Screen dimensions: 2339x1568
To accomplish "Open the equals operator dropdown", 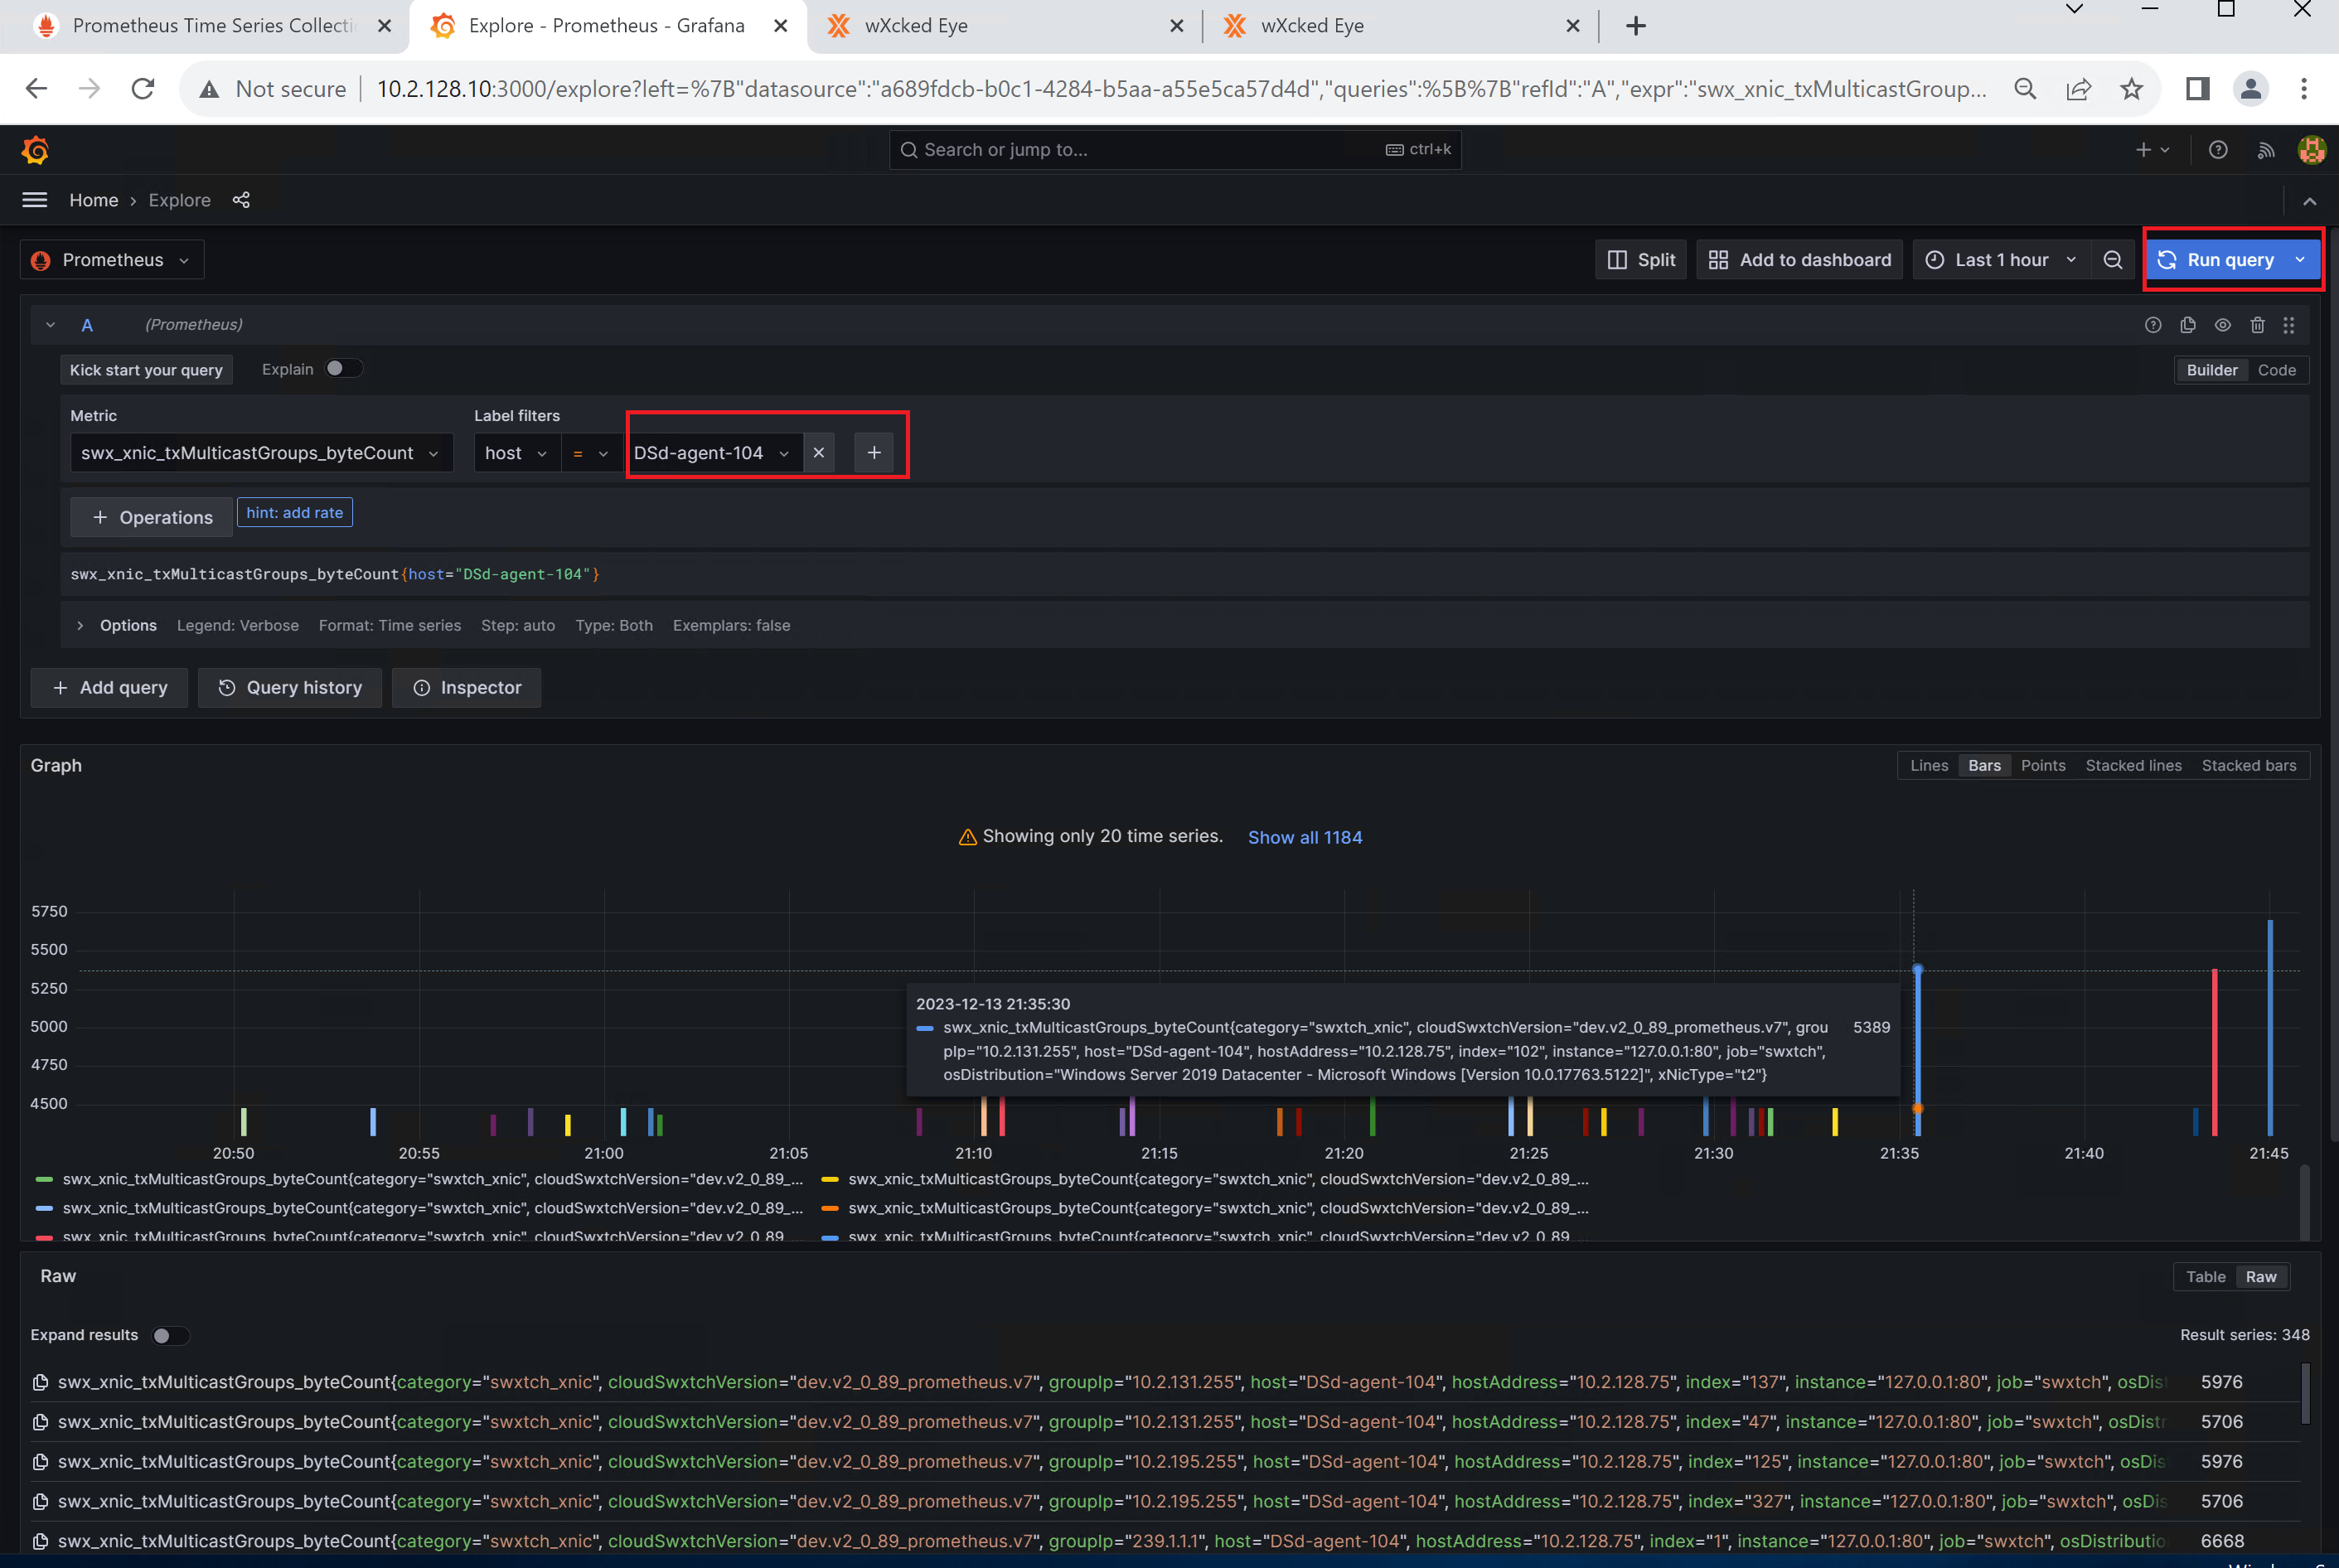I will 590,453.
